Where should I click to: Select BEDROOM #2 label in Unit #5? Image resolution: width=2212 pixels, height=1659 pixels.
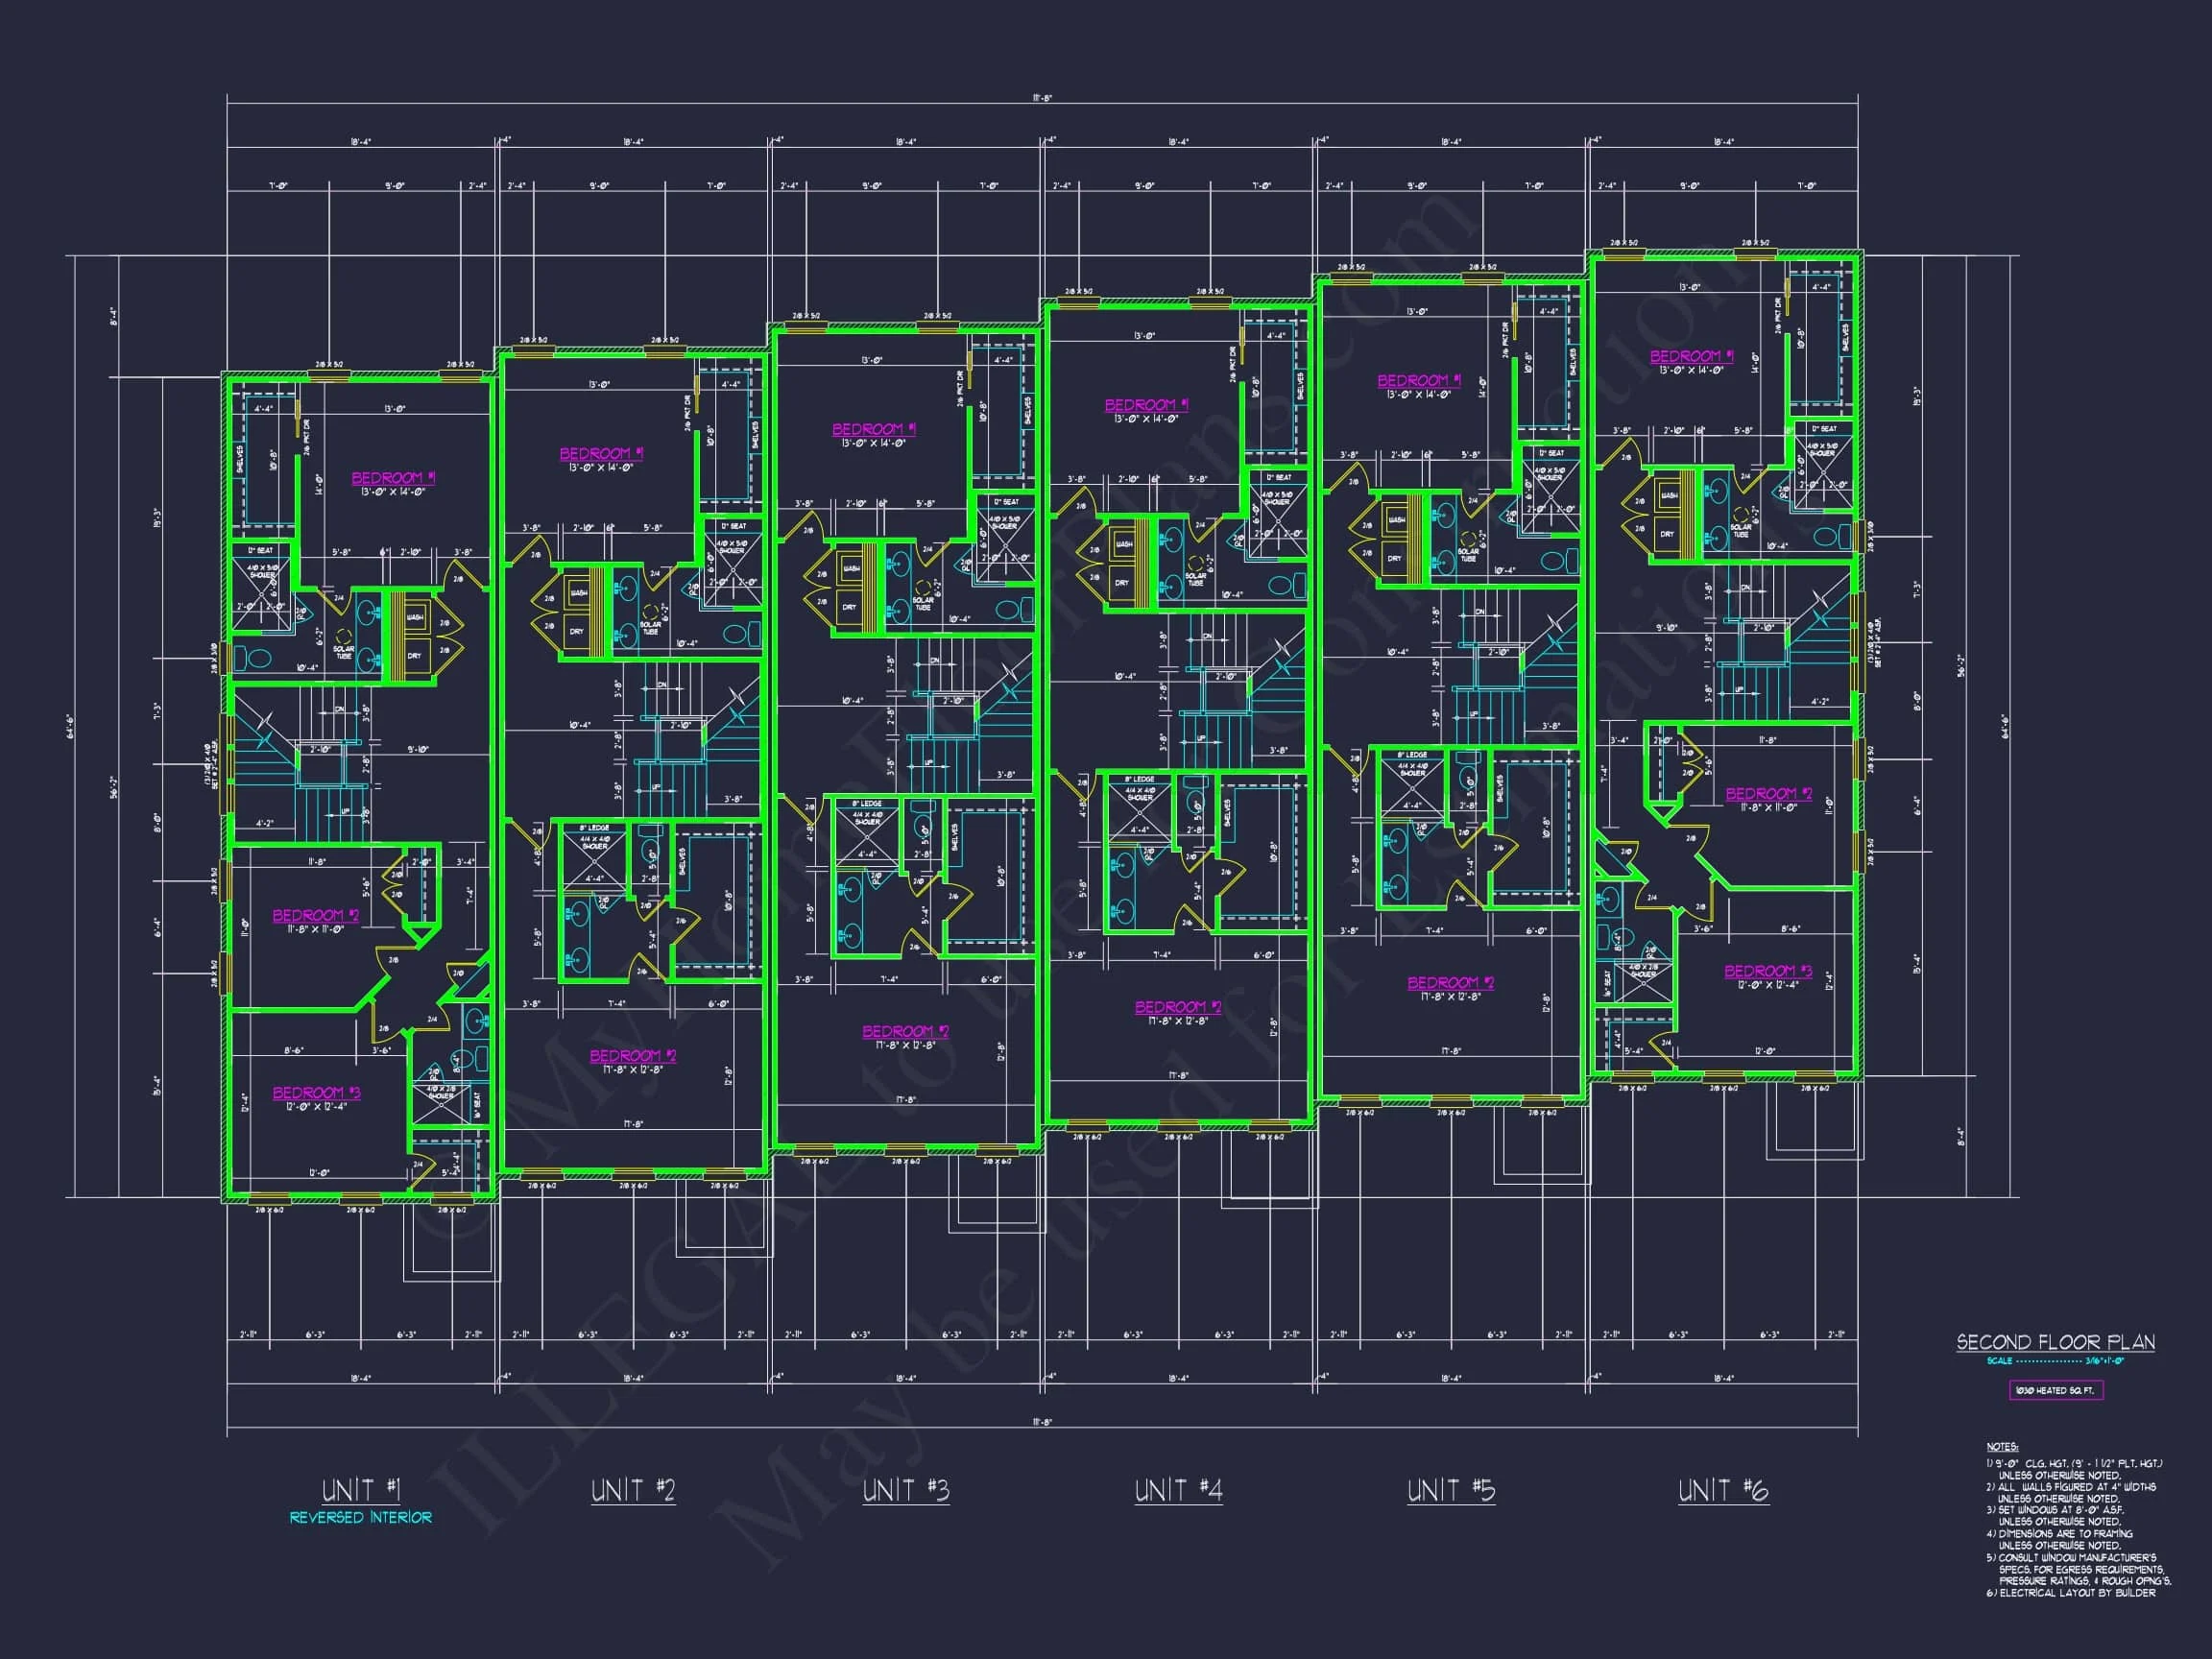tap(1450, 983)
